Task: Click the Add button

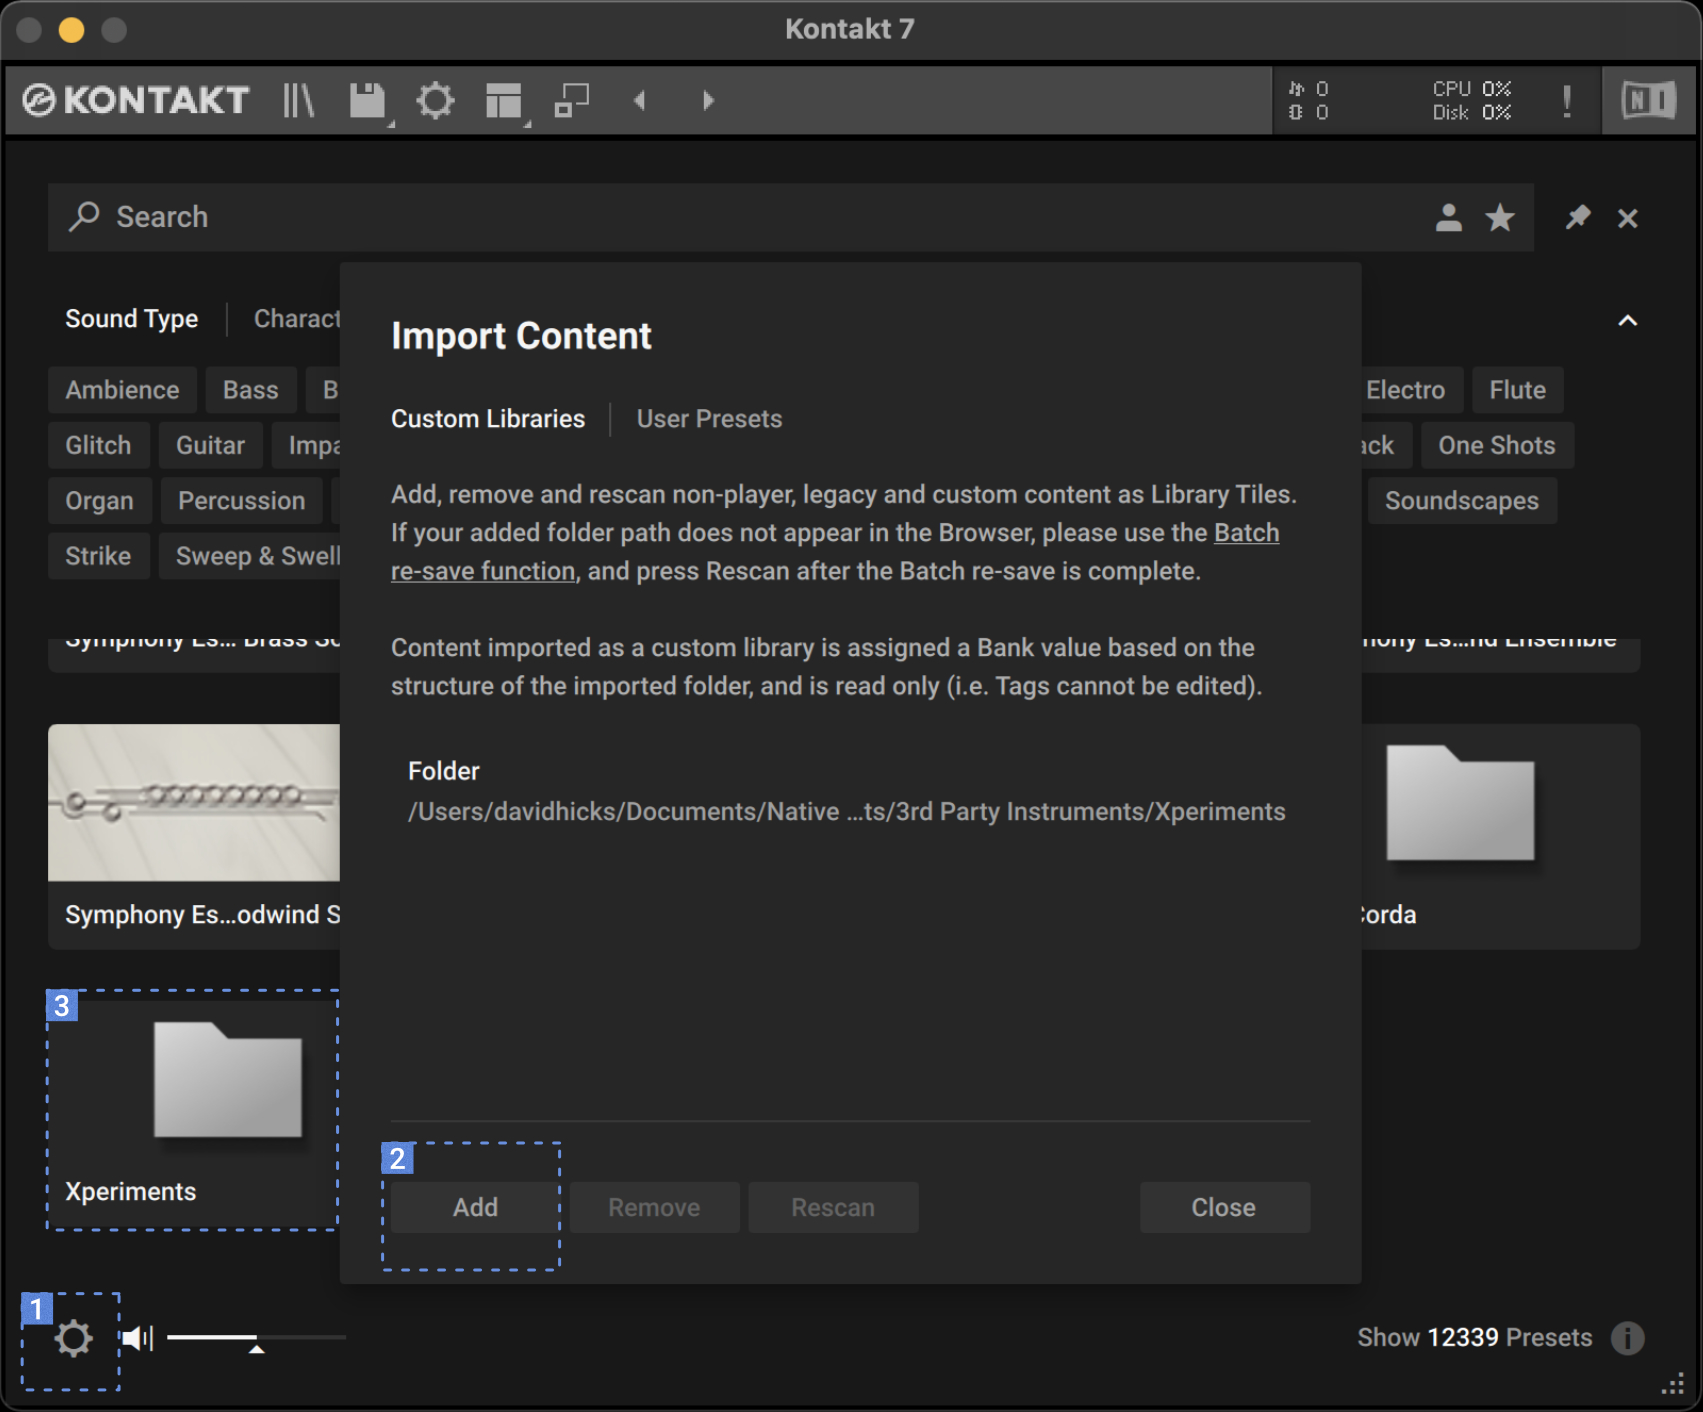Action: (x=475, y=1207)
